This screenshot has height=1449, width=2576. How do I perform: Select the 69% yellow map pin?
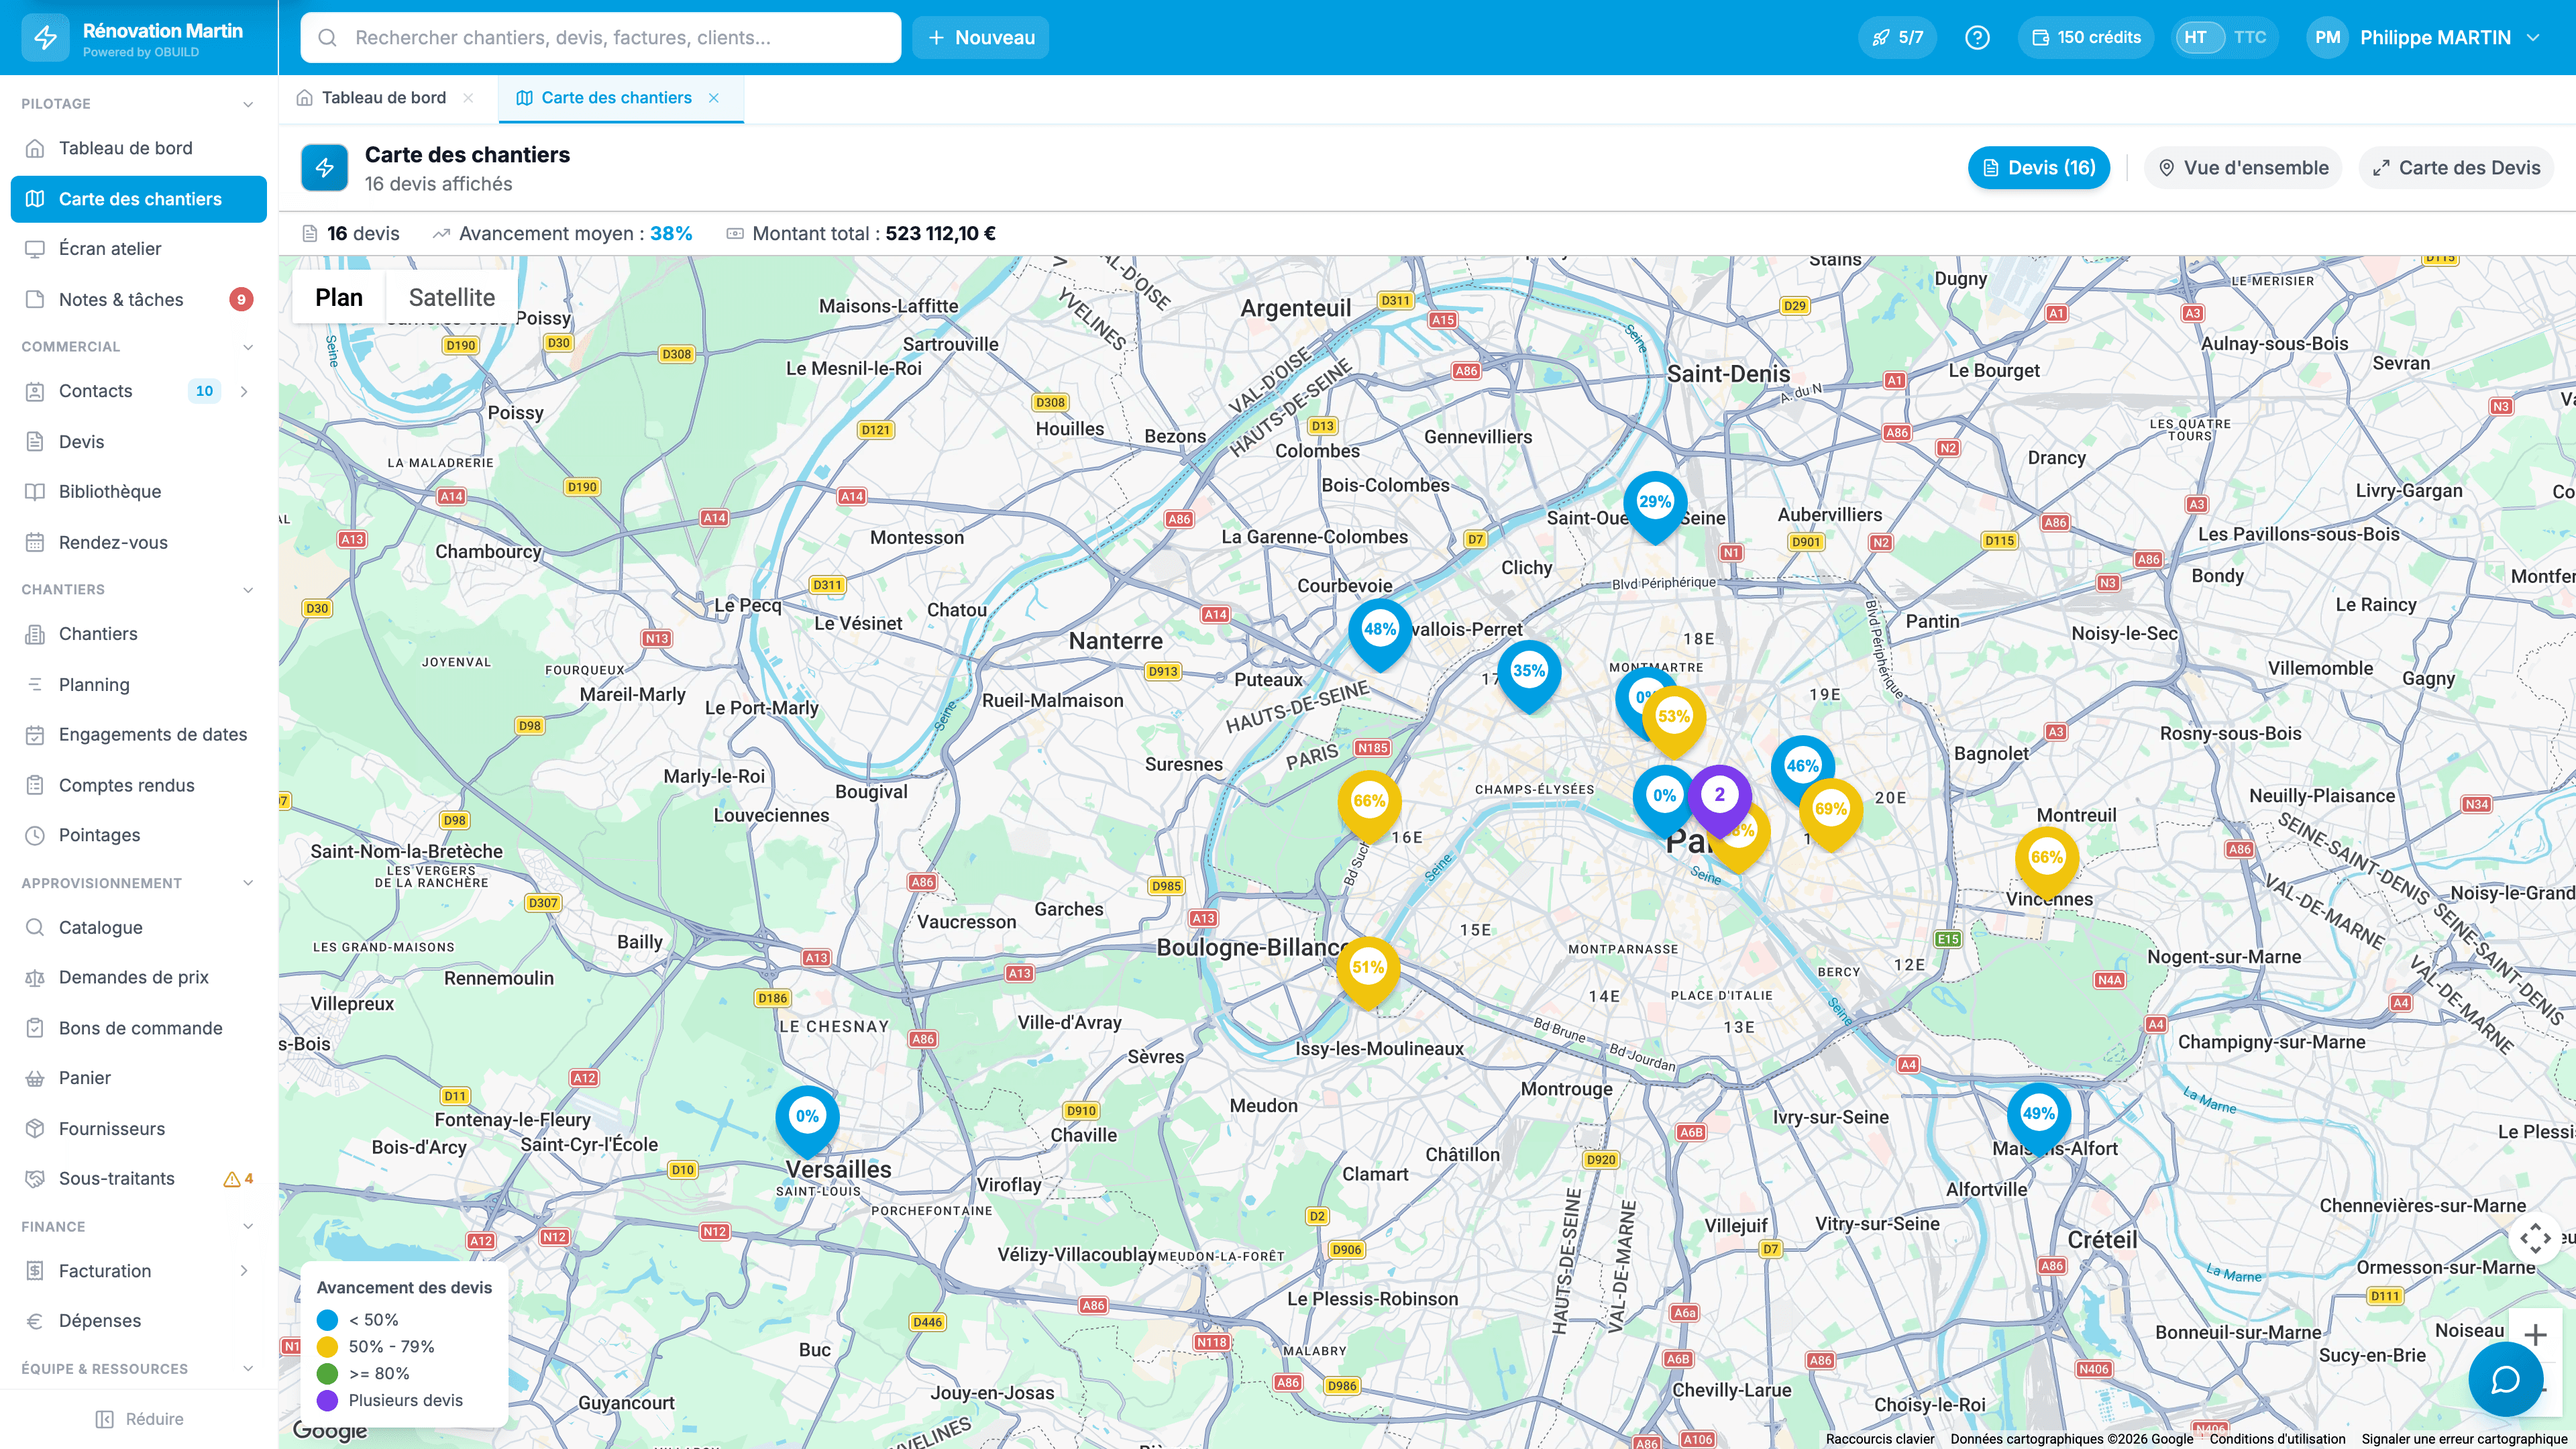1830,814
